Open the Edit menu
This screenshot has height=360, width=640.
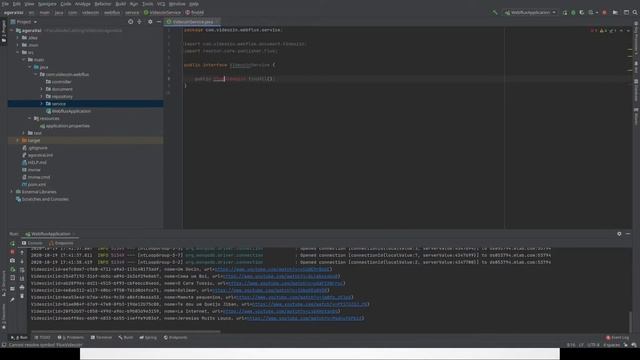(x=17, y=4)
